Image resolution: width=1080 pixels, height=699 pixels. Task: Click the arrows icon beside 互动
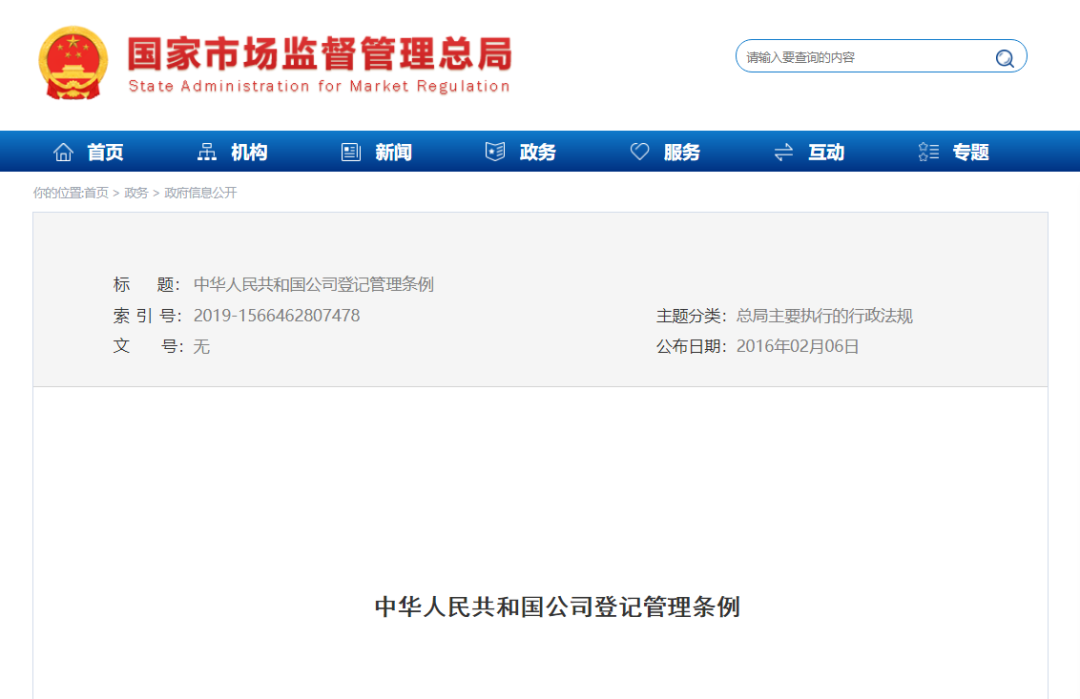click(x=784, y=152)
